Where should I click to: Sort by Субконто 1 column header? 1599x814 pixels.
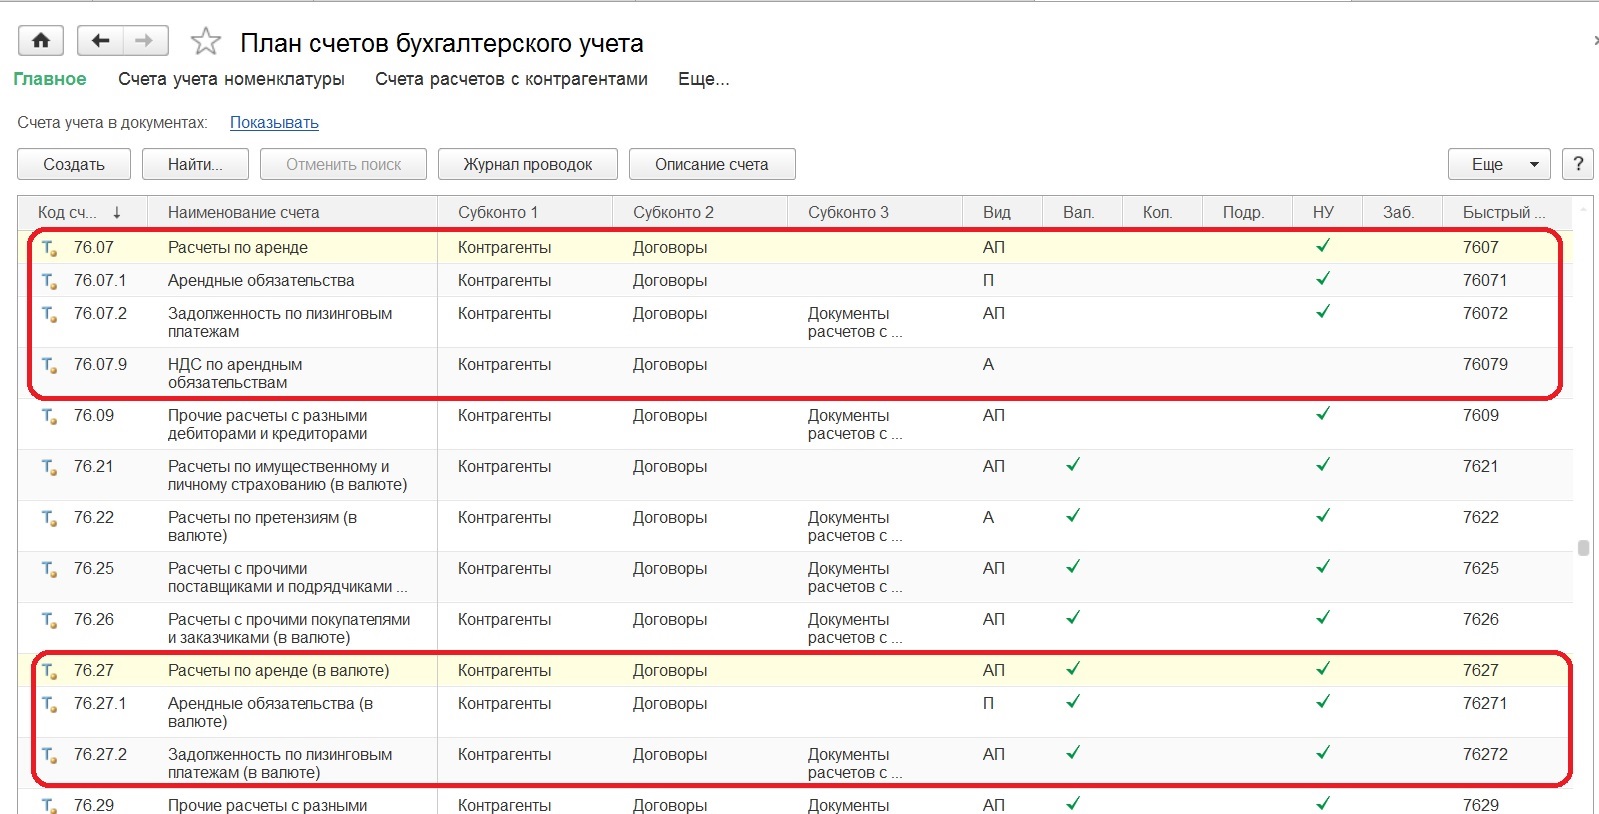tap(525, 212)
